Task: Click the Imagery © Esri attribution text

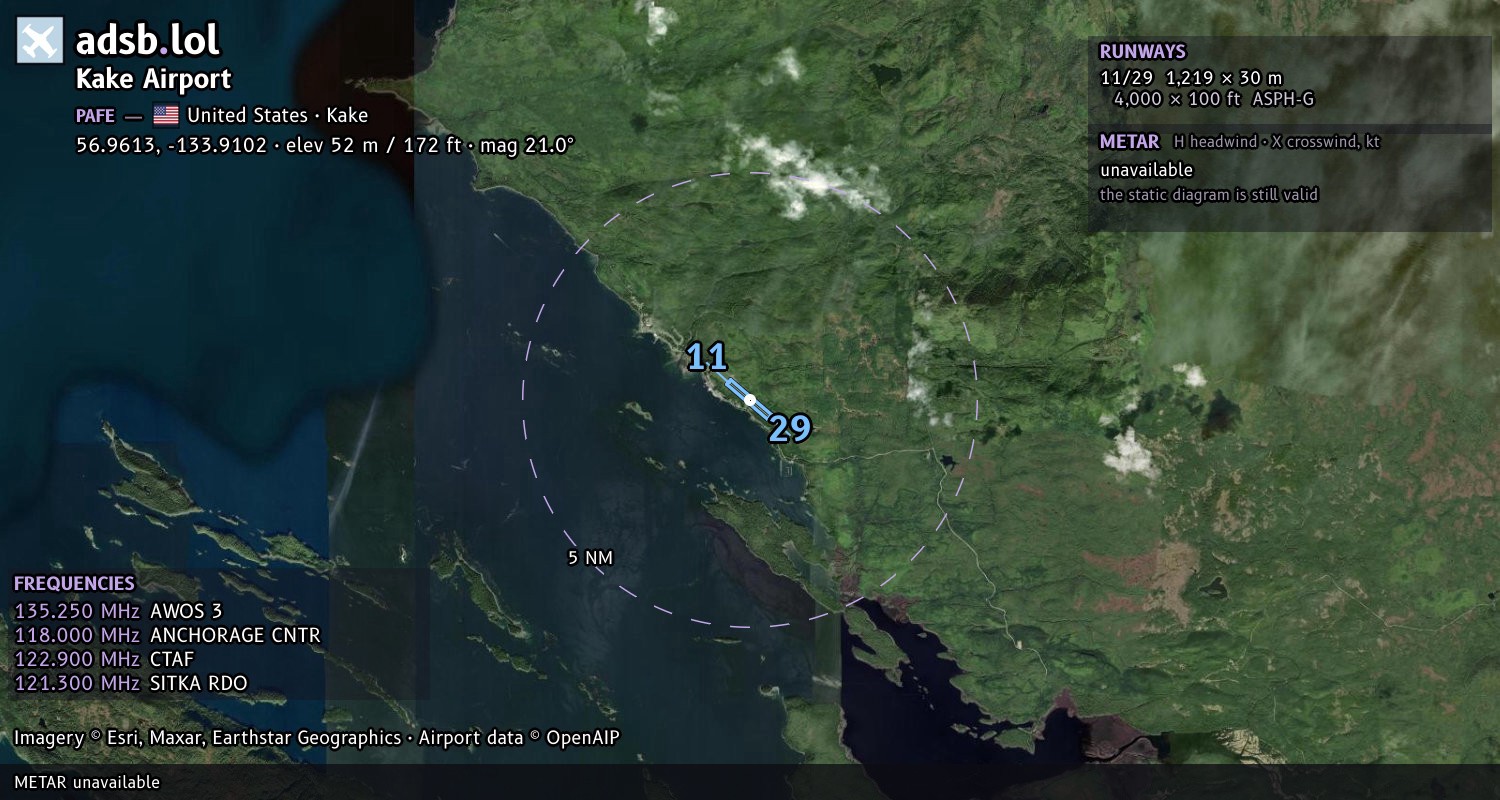Action: tap(316, 738)
